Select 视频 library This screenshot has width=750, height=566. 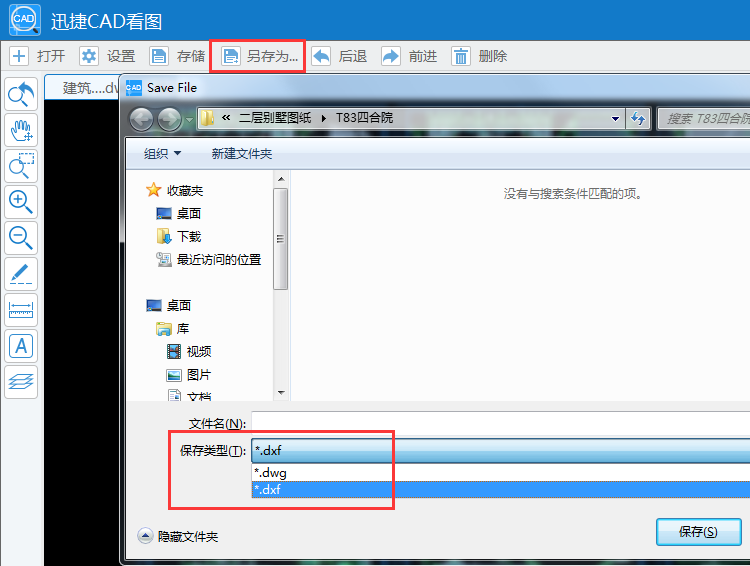[x=199, y=352]
